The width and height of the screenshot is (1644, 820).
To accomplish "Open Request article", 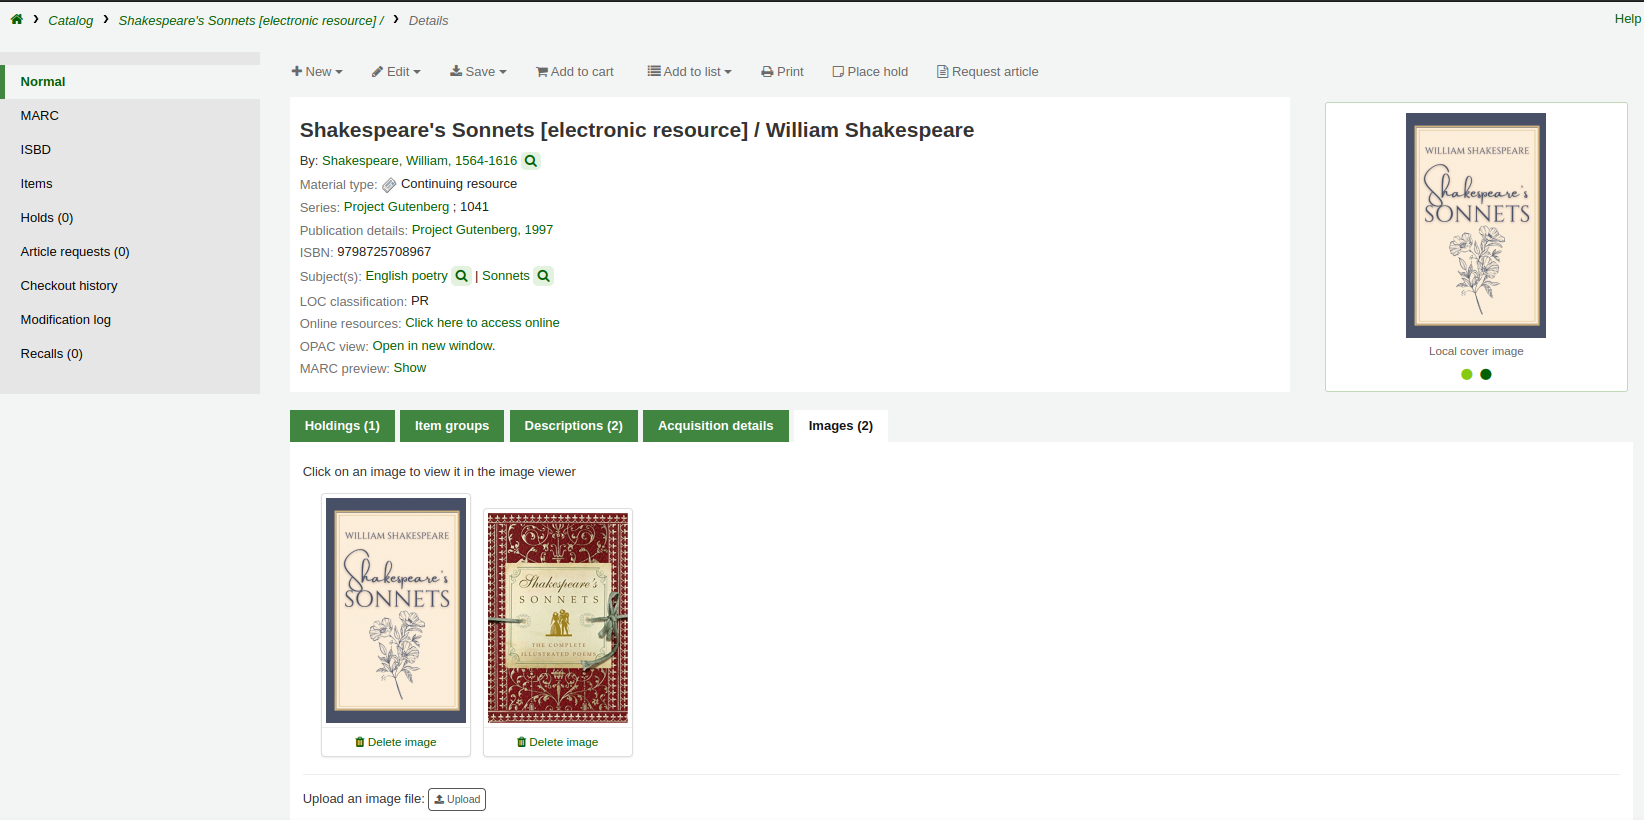I will click(x=987, y=72).
